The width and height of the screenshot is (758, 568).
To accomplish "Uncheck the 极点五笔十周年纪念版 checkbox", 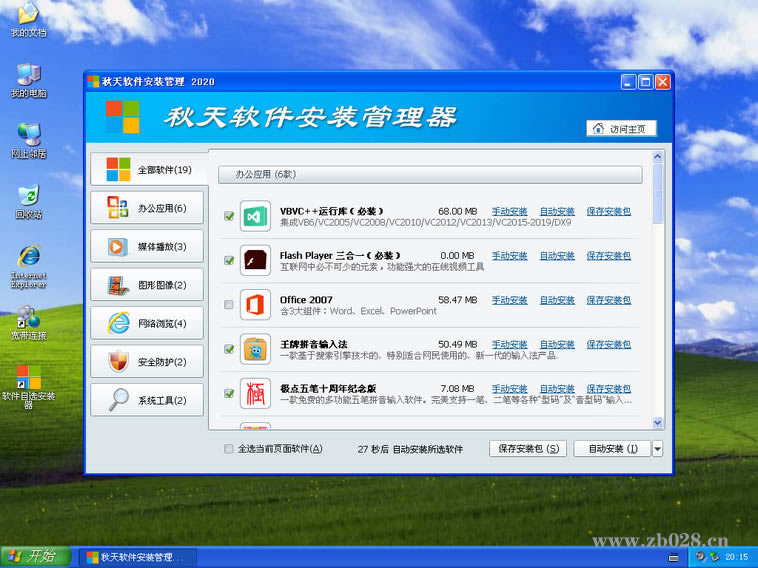I will click(x=229, y=393).
